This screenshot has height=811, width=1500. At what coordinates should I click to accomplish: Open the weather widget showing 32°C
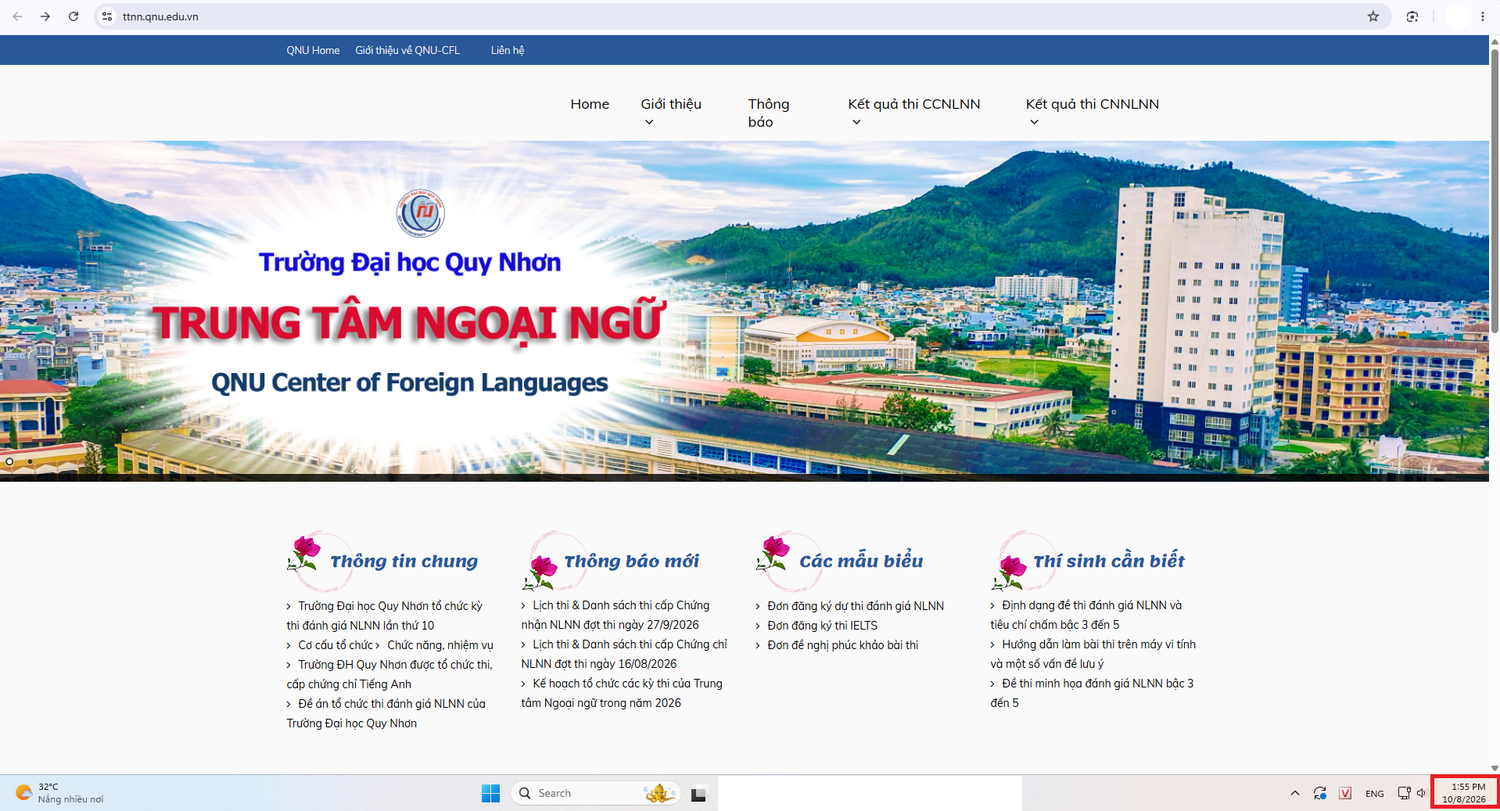pyautogui.click(x=59, y=793)
